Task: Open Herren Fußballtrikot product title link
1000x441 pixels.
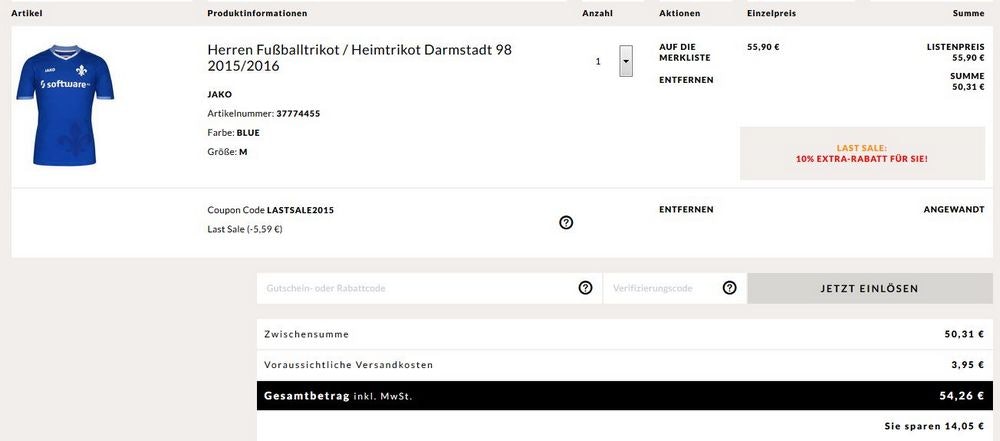Action: (x=359, y=57)
